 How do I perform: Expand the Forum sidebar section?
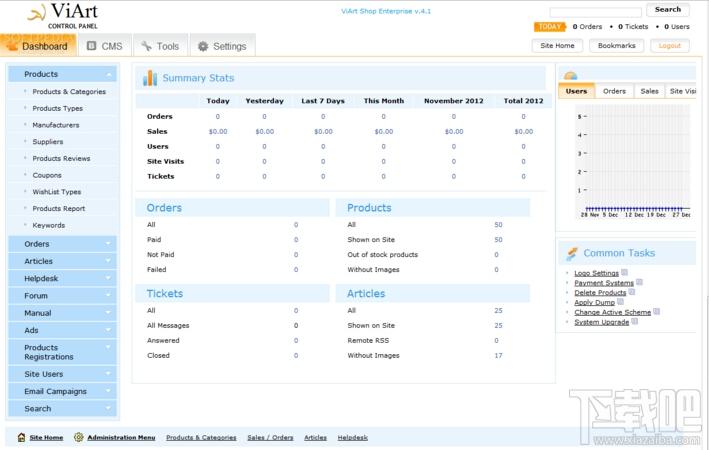[x=62, y=296]
